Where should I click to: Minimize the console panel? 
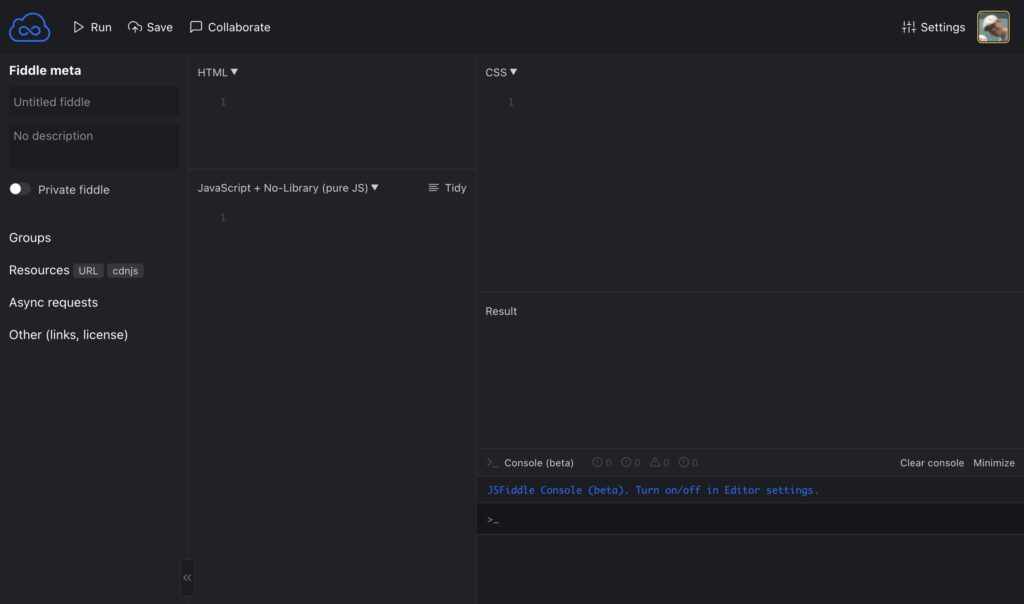[993, 463]
